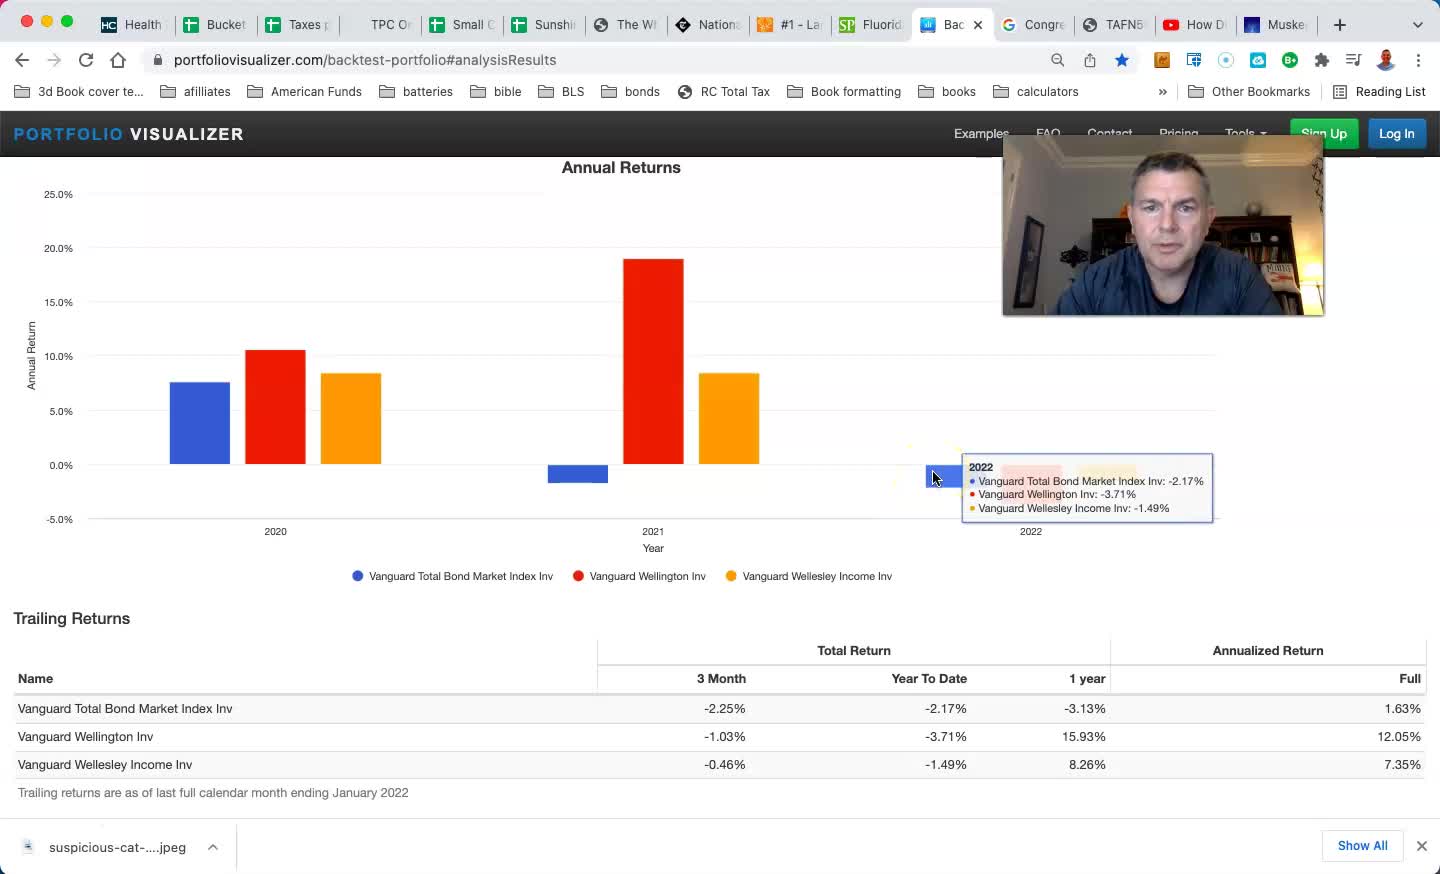Open the bible bookmark folder
The image size is (1440, 874).
click(x=496, y=92)
